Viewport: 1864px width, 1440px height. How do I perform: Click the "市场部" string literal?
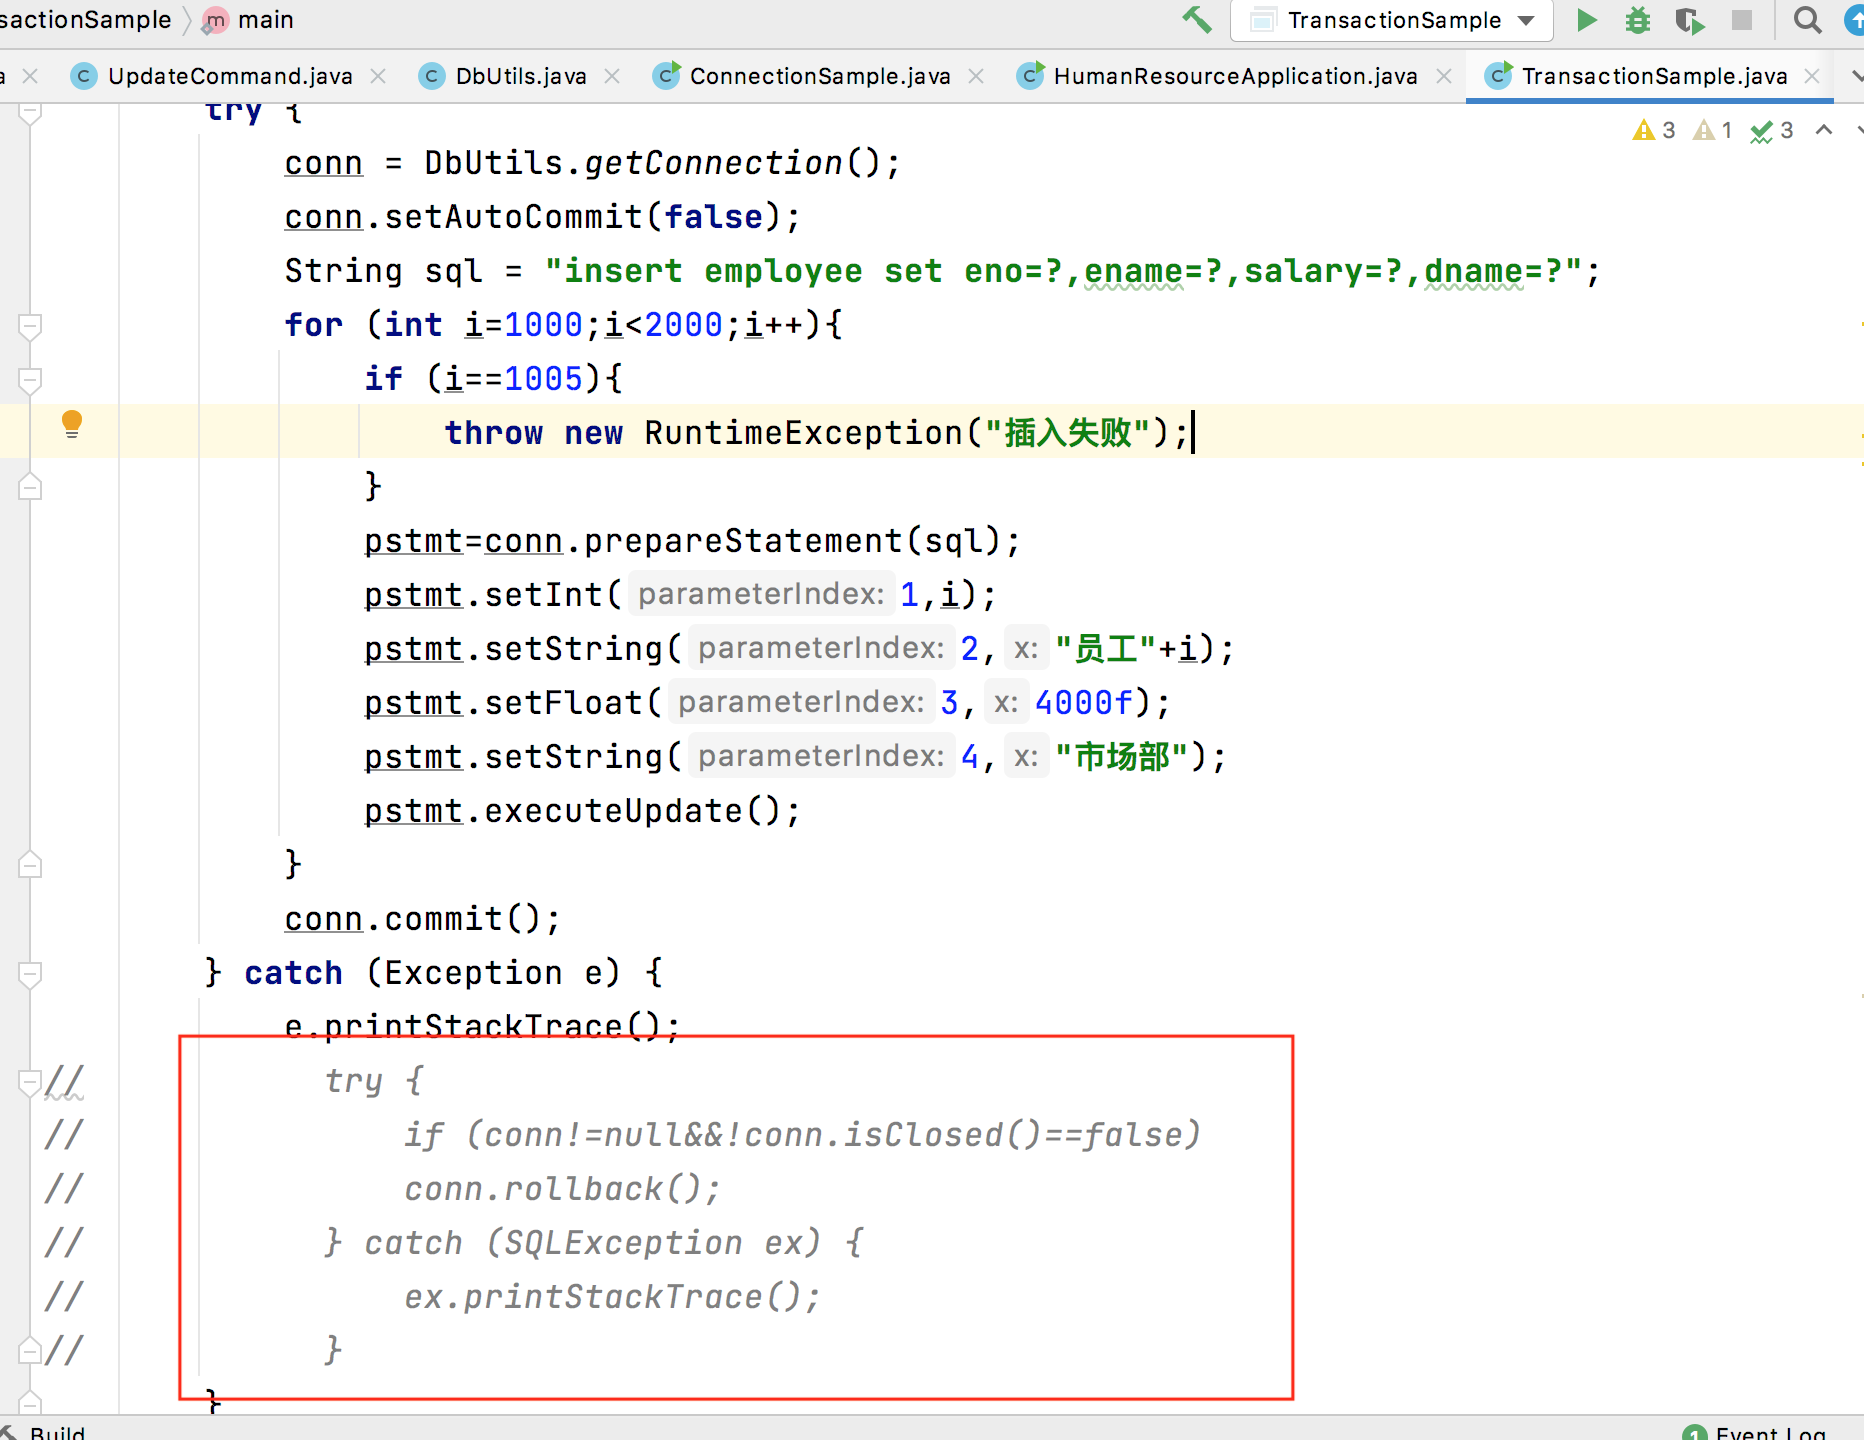click(1122, 757)
